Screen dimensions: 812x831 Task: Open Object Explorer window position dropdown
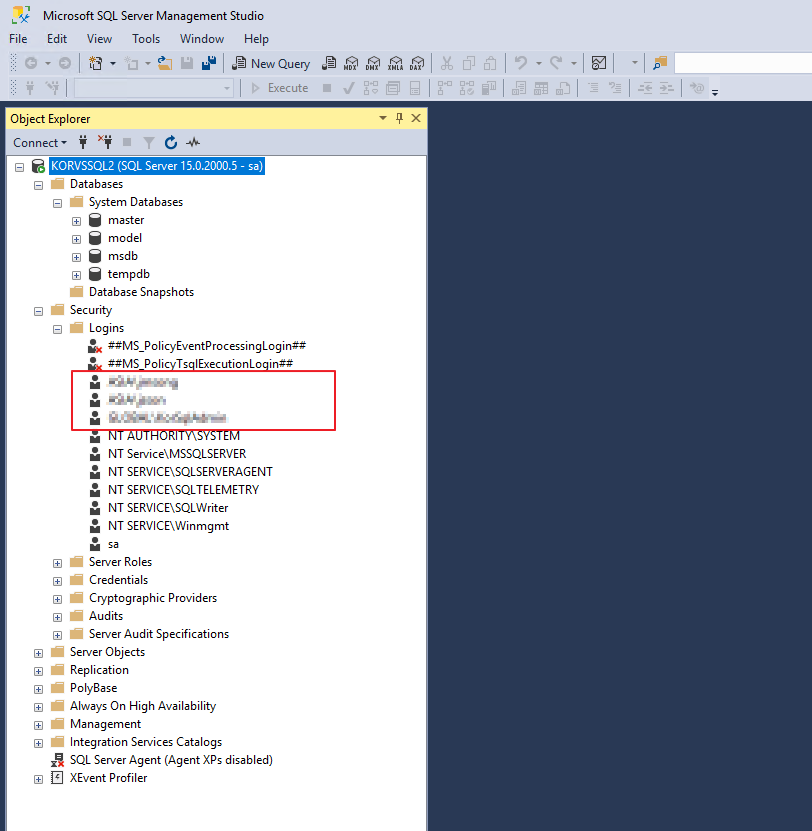[383, 118]
